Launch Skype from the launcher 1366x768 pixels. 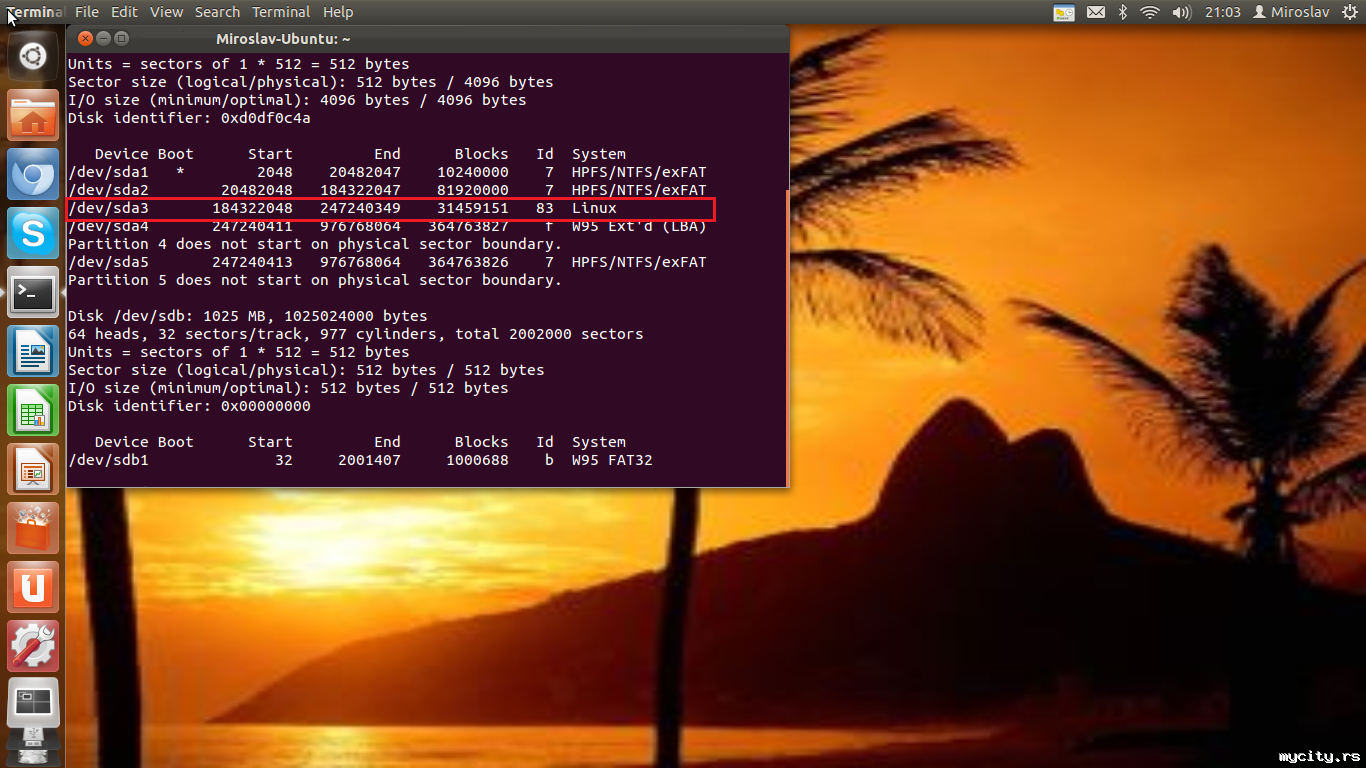[33, 234]
